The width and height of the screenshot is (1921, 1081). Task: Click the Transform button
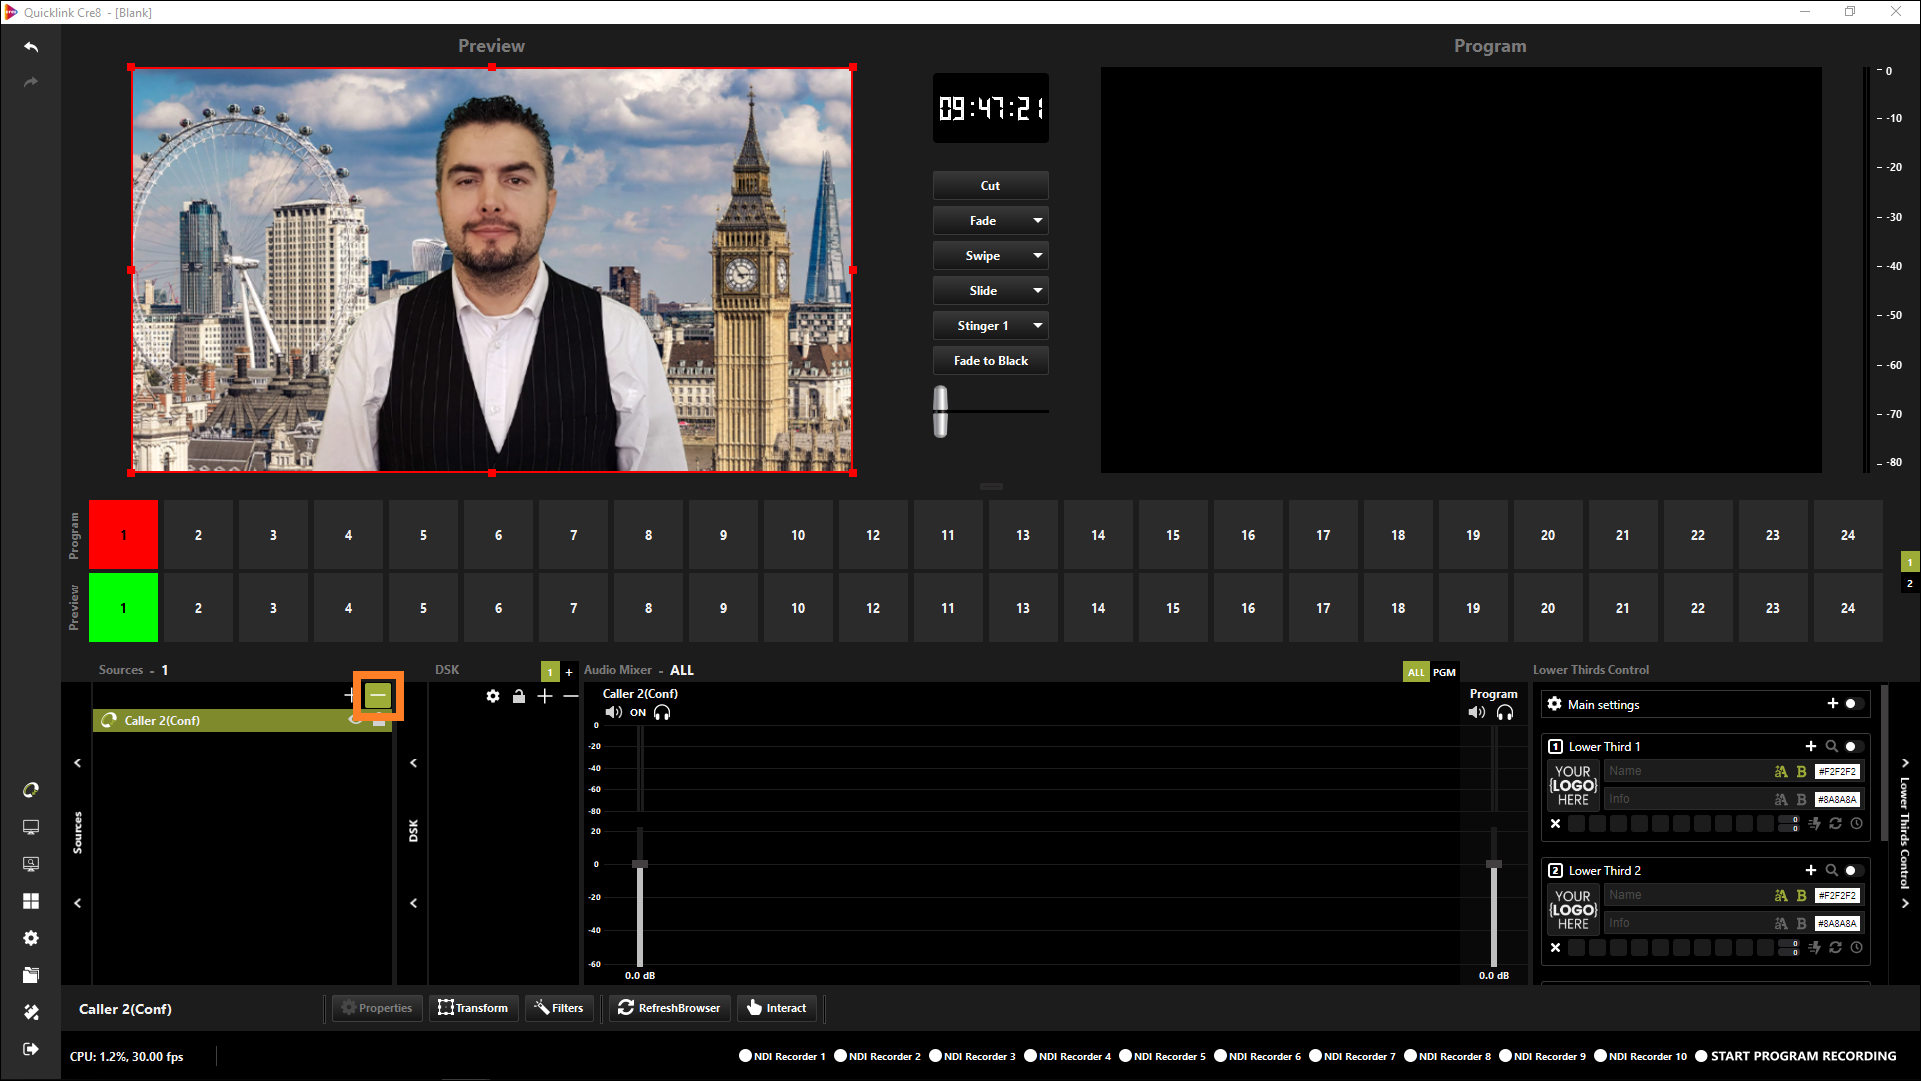tap(473, 1008)
